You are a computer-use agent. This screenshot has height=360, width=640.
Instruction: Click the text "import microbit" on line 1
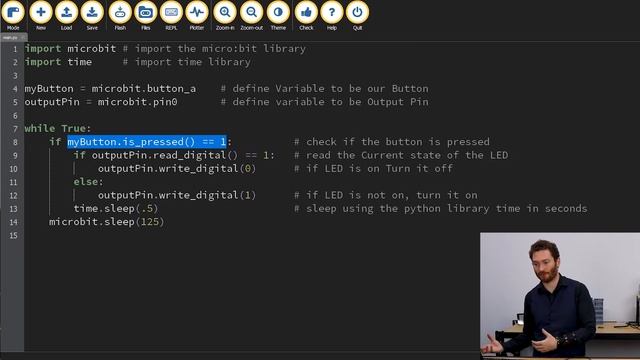(70, 49)
